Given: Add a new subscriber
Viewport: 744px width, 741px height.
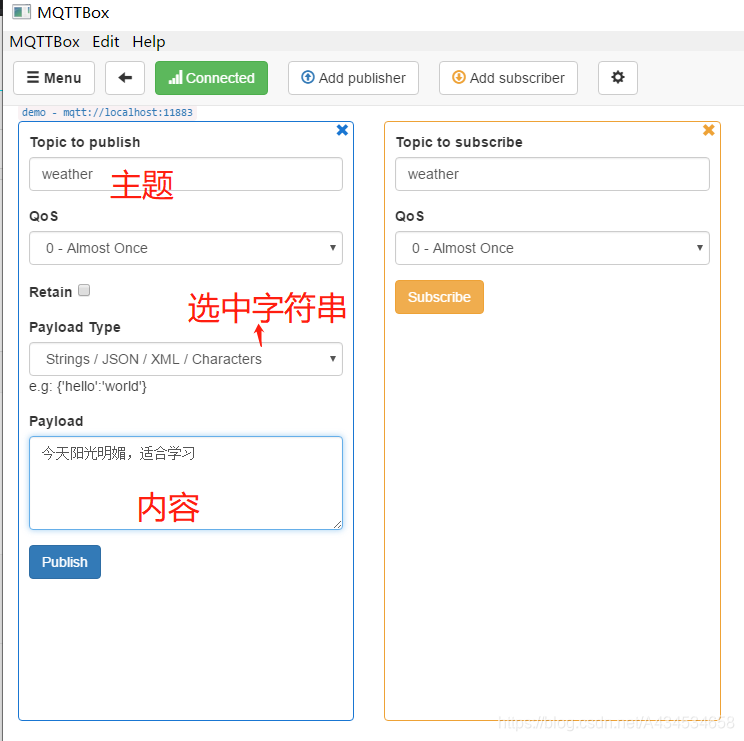Looking at the screenshot, I should click(x=508, y=78).
